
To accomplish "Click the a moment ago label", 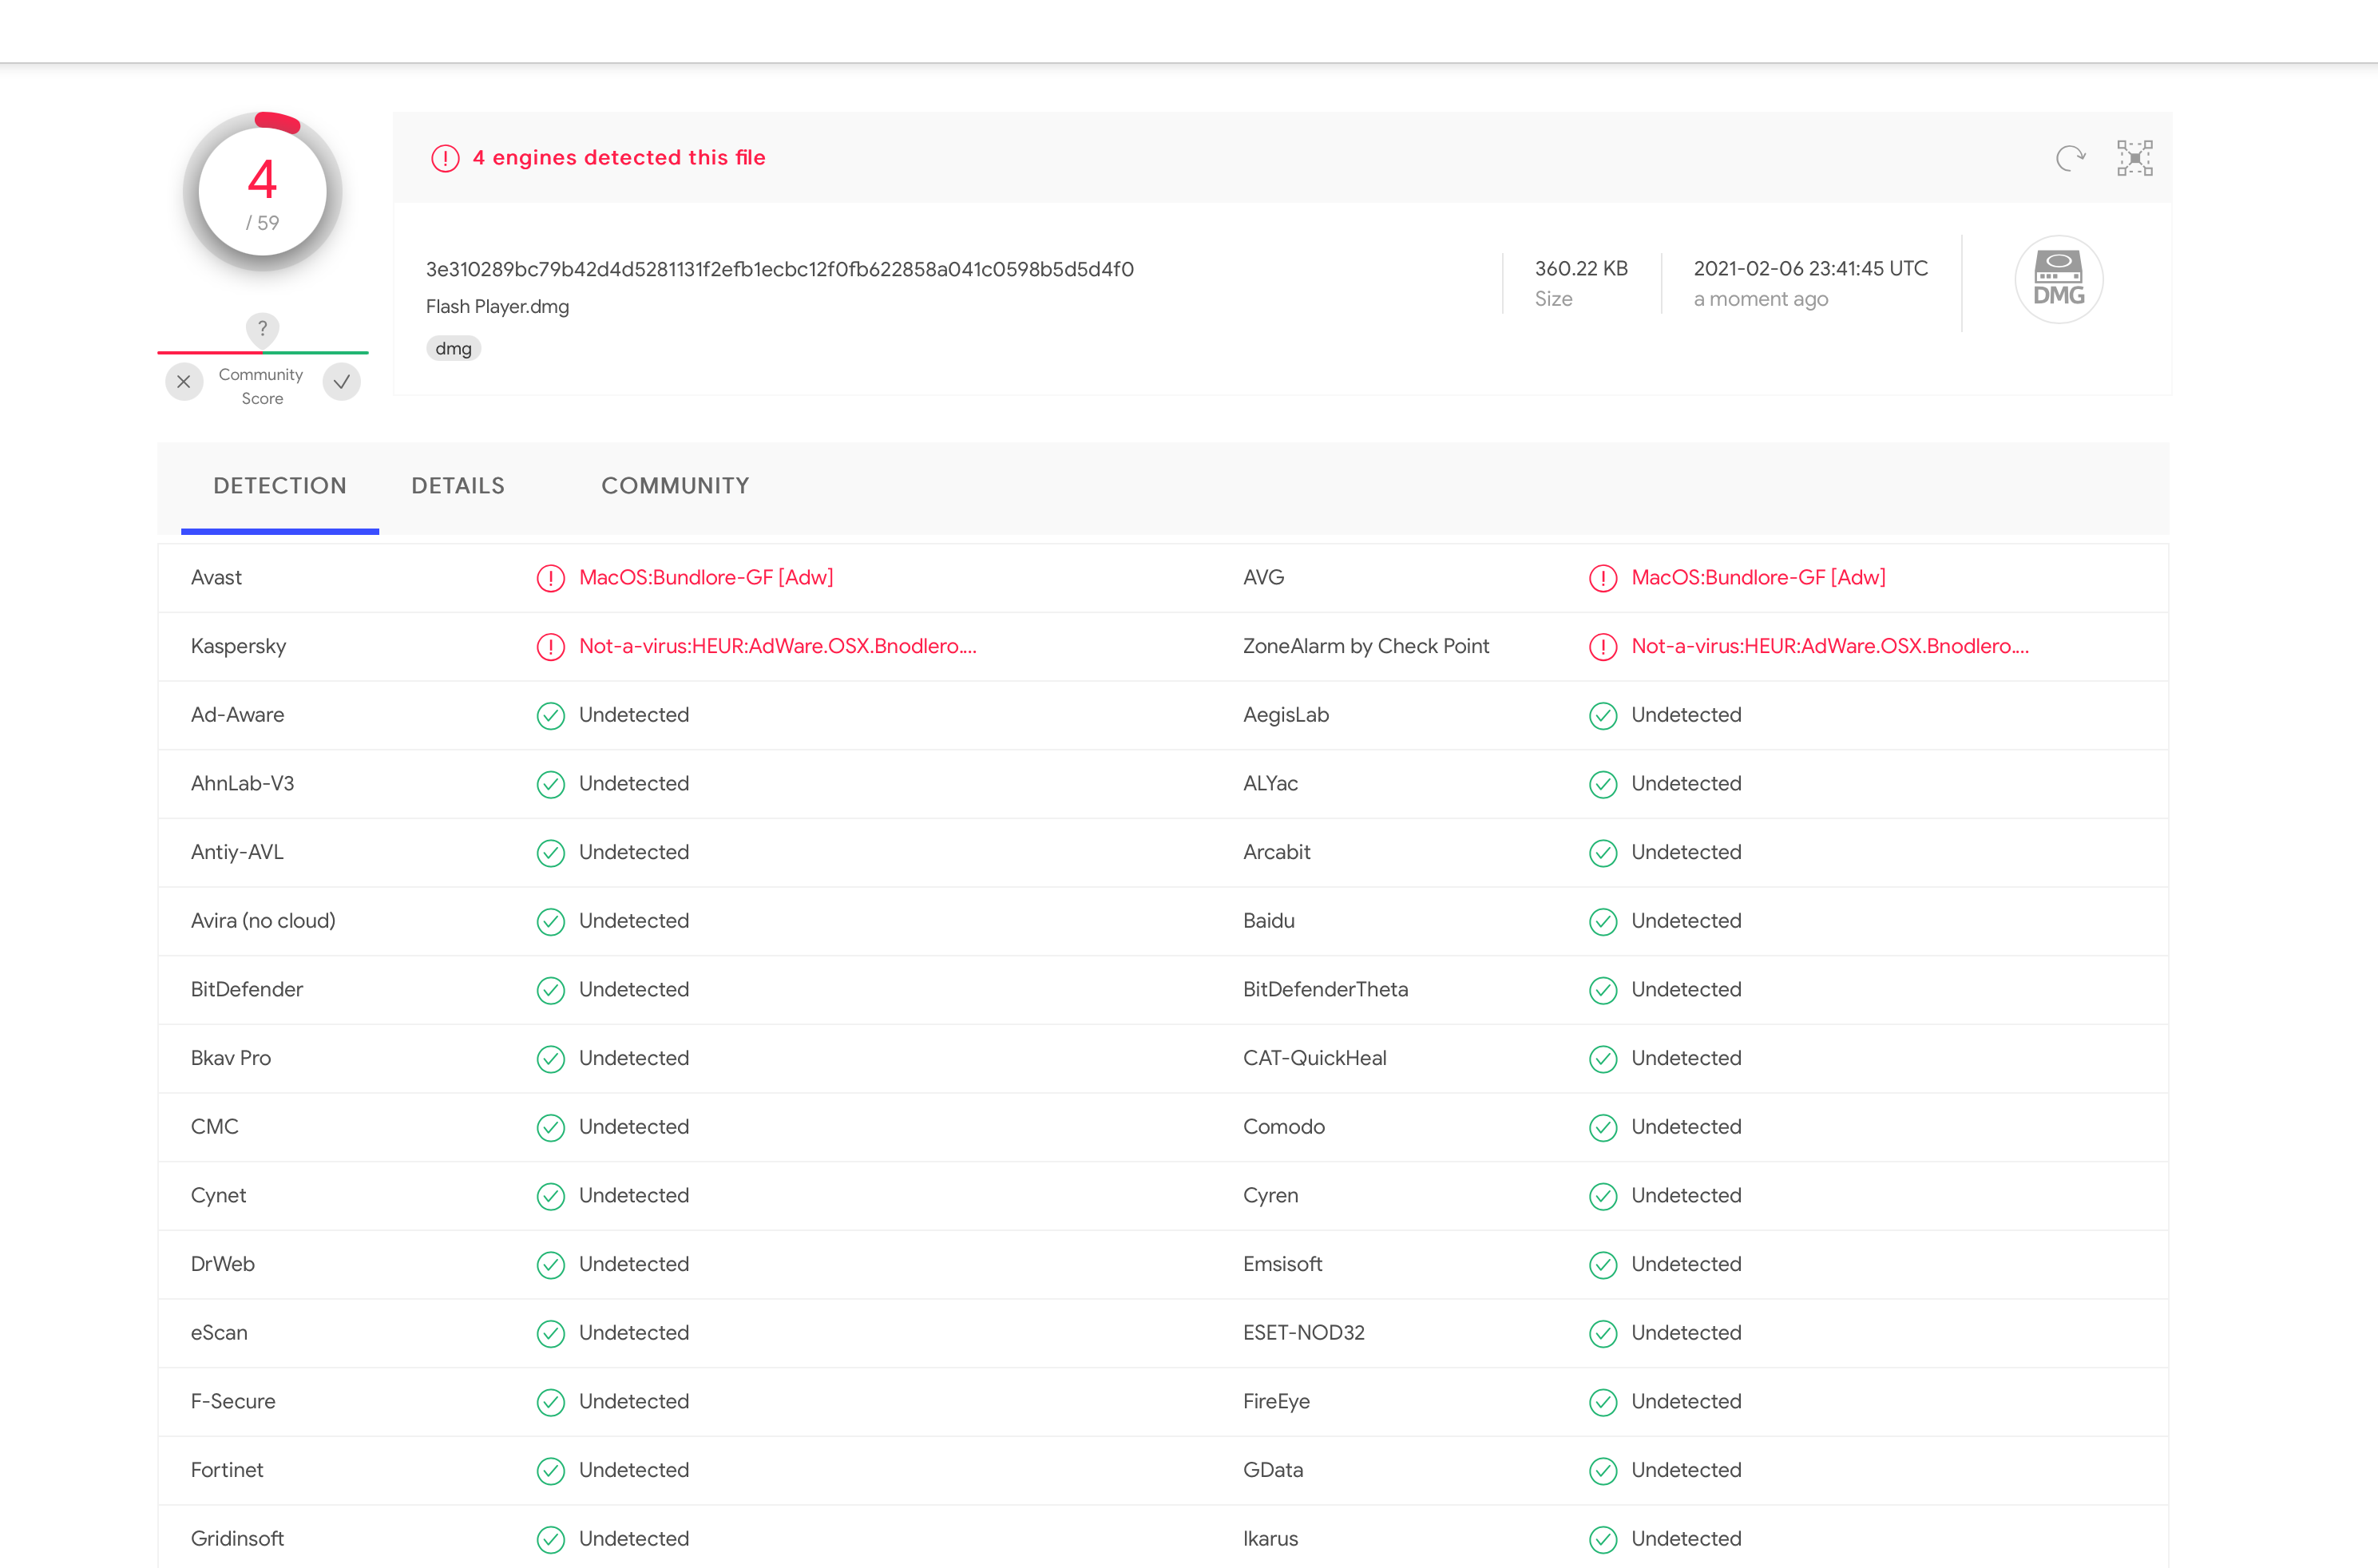I will 1760,299.
